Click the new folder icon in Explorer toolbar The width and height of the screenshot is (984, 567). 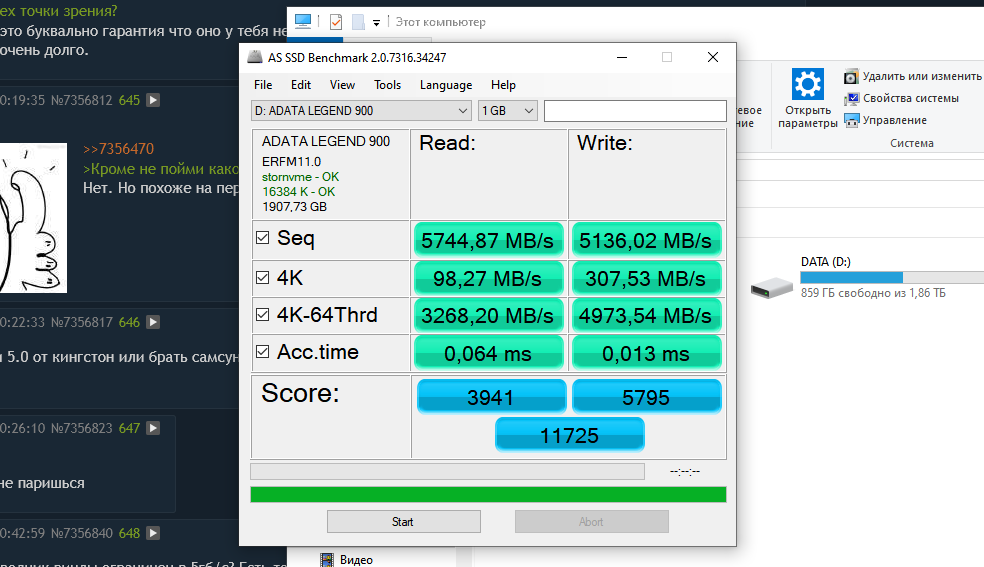pos(358,22)
